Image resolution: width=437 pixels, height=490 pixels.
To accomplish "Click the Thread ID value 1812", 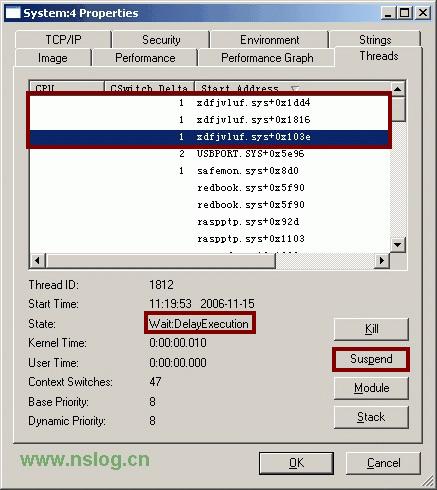I will 161,285.
